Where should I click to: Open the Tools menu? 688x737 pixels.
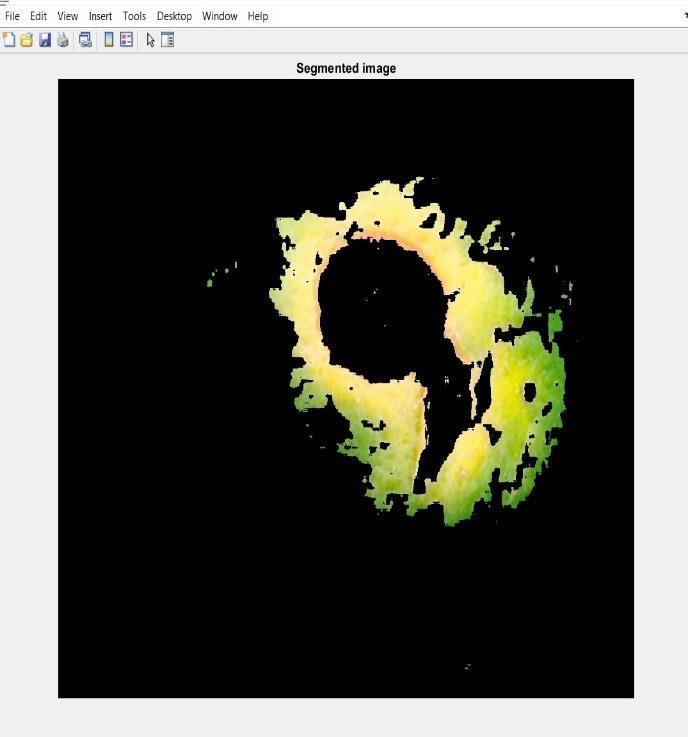(x=134, y=16)
